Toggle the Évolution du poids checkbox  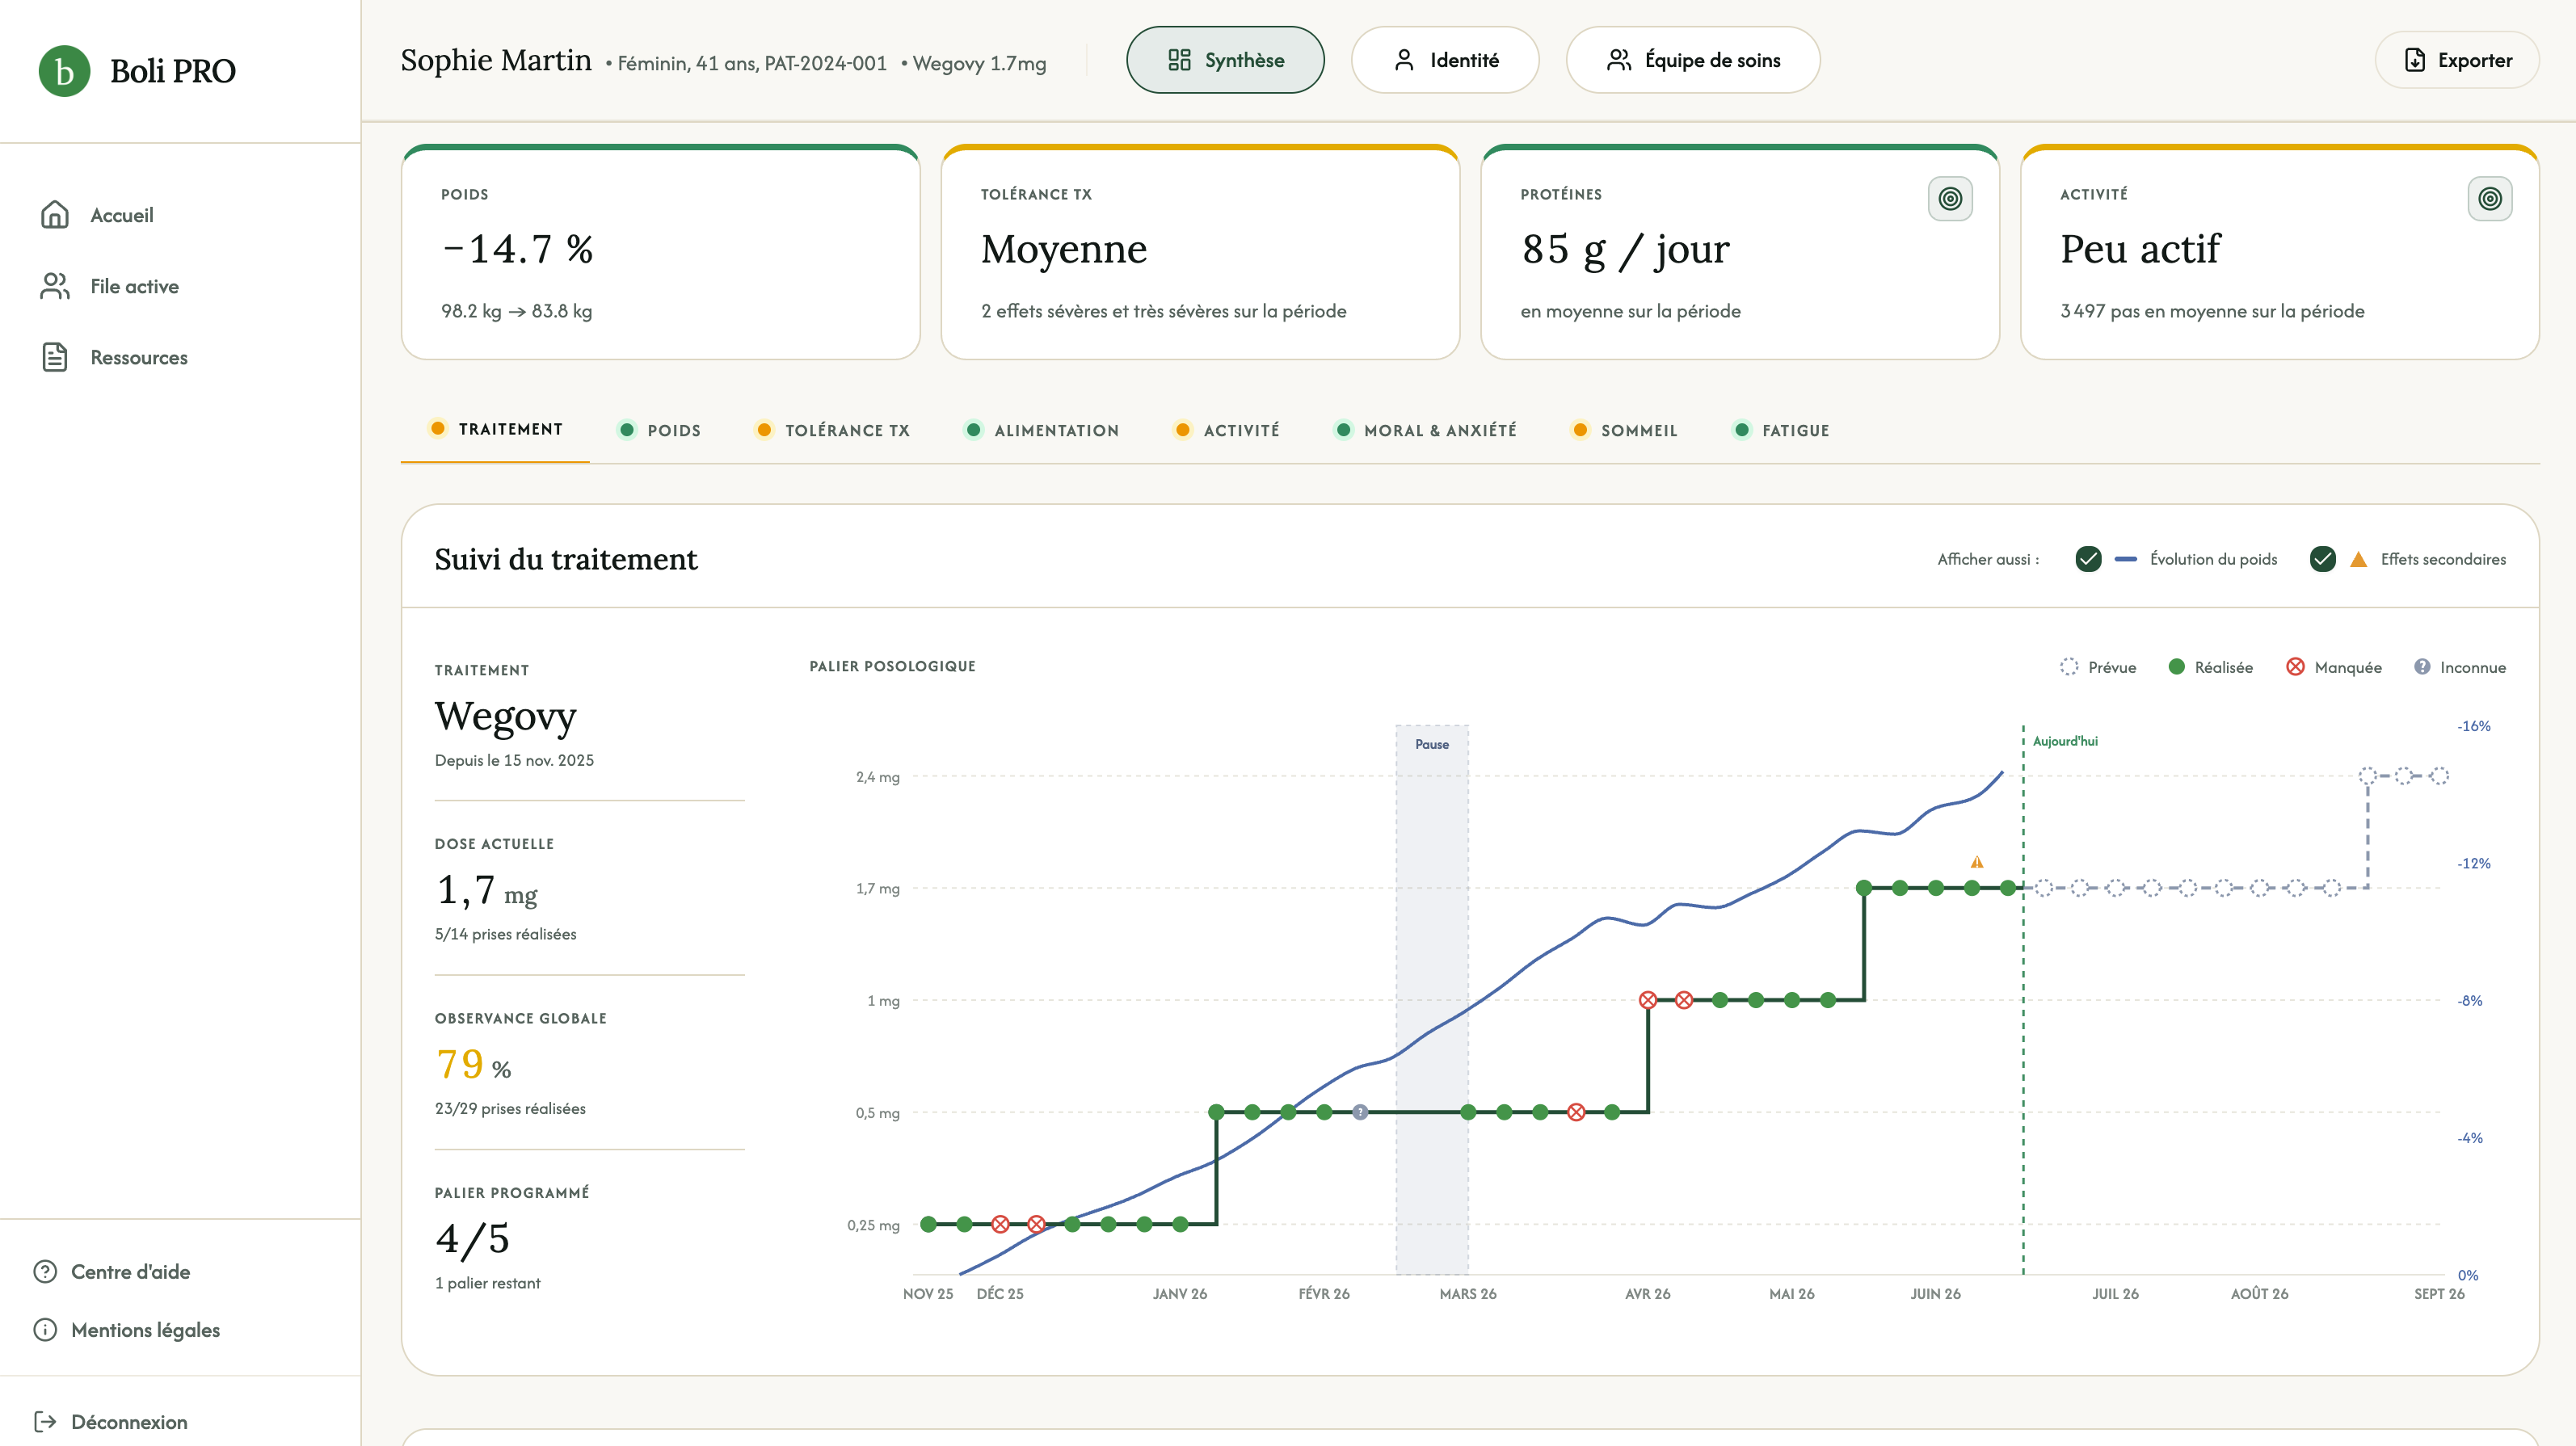pyautogui.click(x=2088, y=559)
